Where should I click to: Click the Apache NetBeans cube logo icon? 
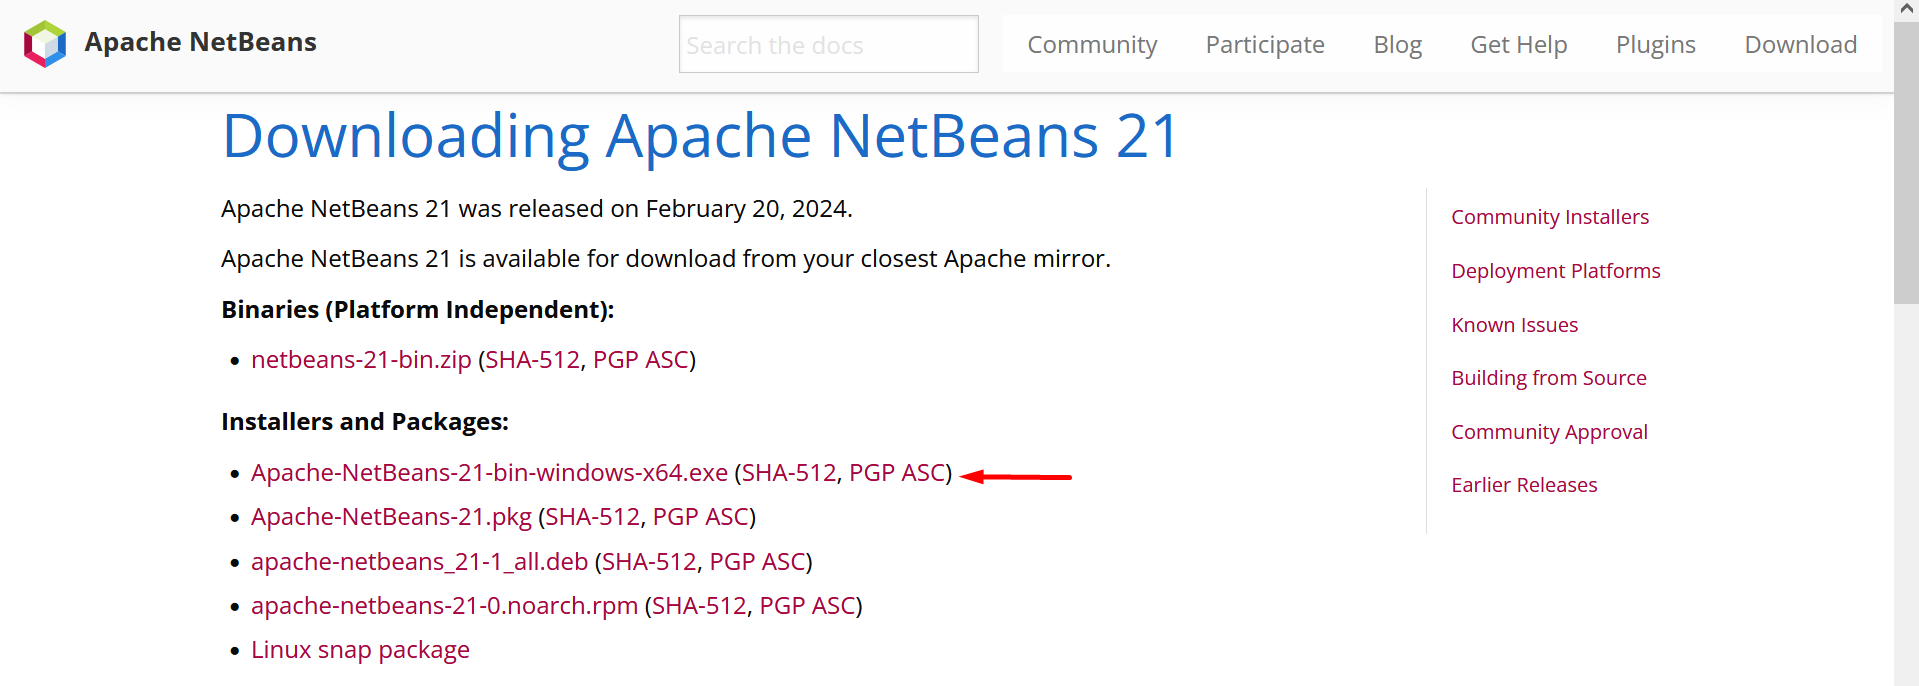coord(45,44)
